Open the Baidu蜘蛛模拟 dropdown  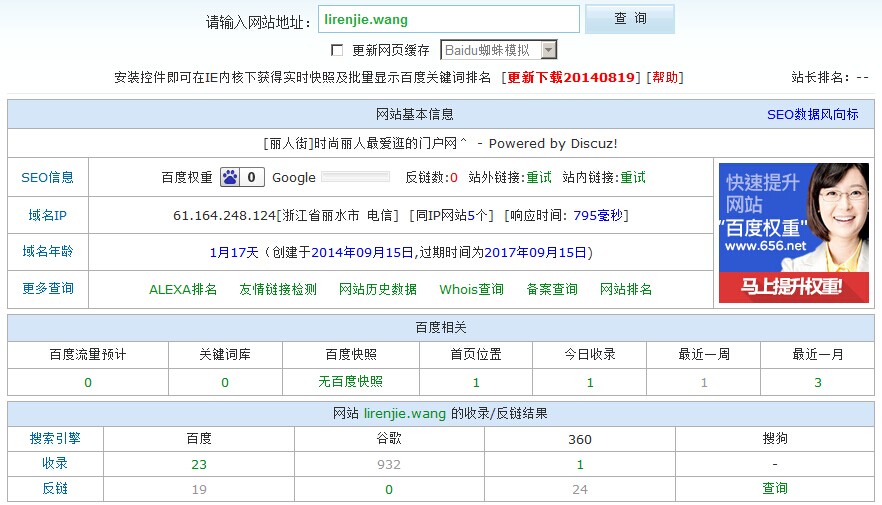click(498, 50)
